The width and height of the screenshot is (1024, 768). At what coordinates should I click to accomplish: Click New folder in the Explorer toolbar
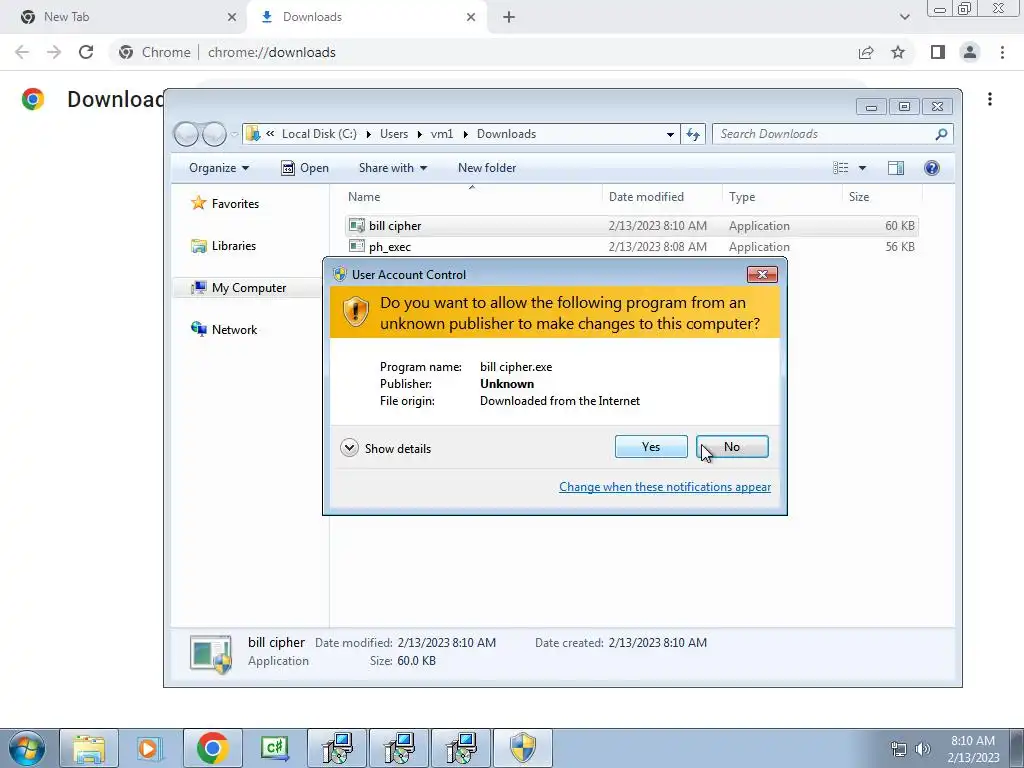point(487,168)
